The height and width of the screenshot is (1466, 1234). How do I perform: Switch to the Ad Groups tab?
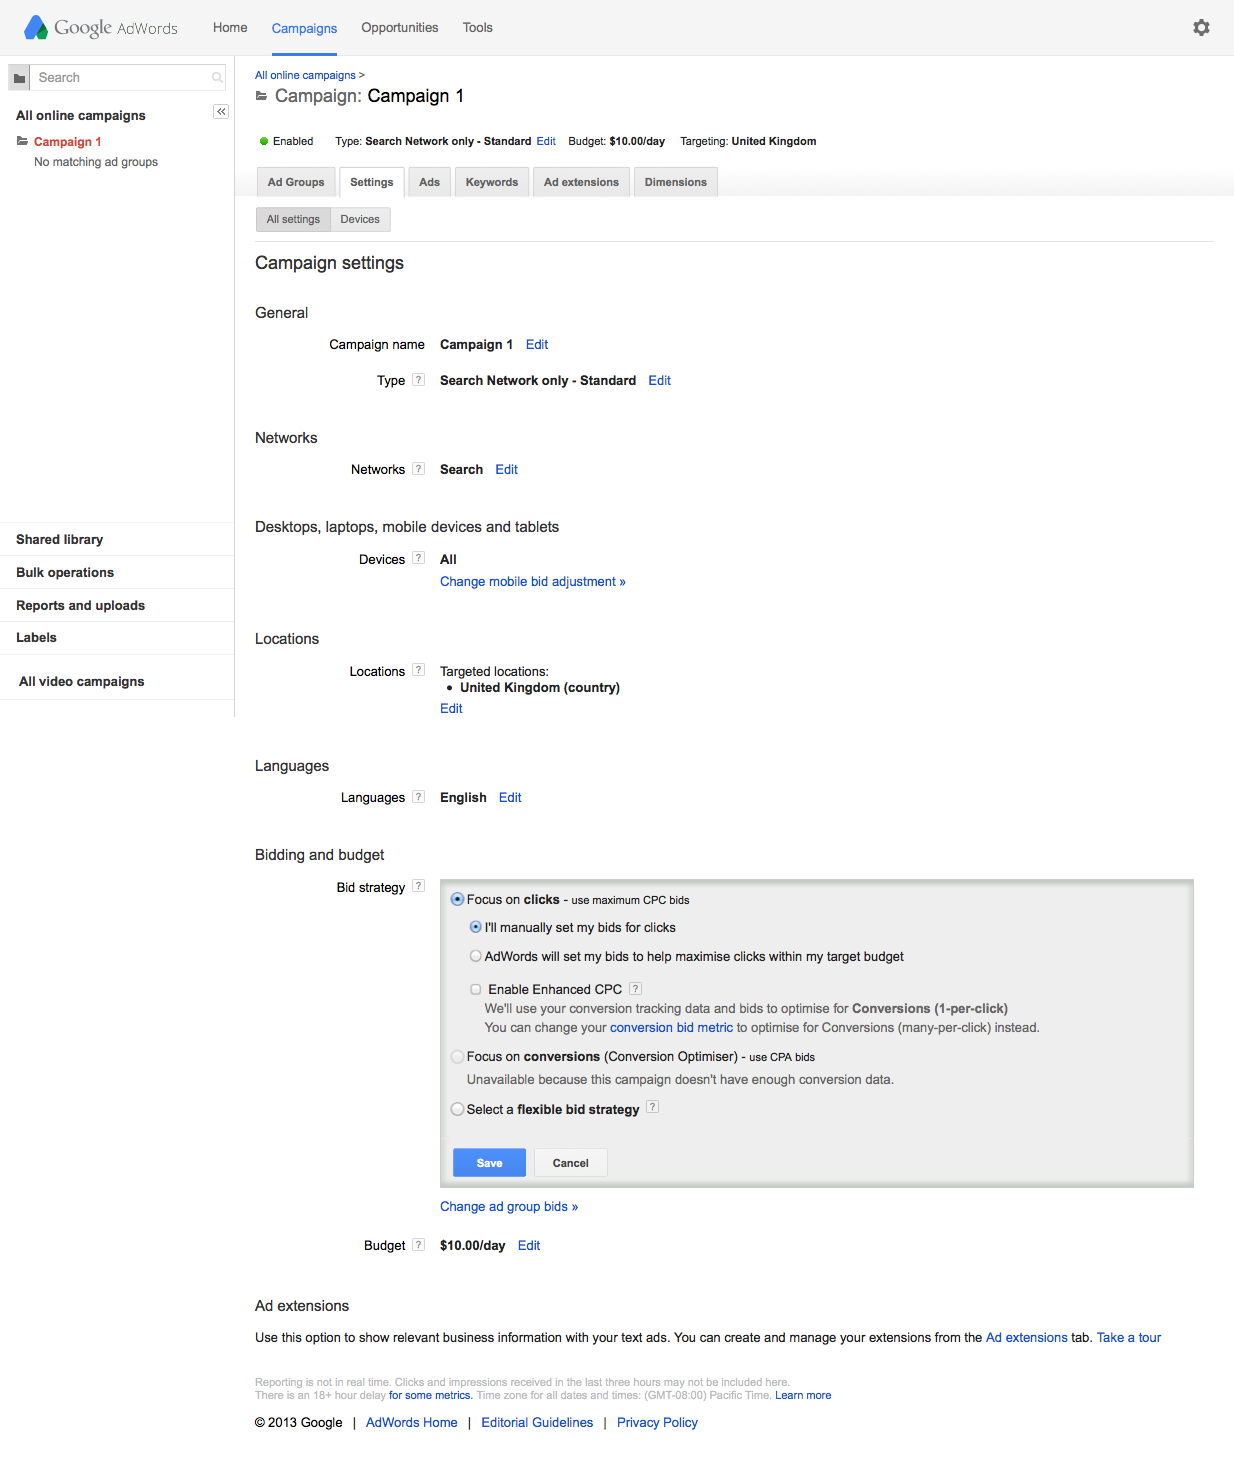[x=296, y=182]
